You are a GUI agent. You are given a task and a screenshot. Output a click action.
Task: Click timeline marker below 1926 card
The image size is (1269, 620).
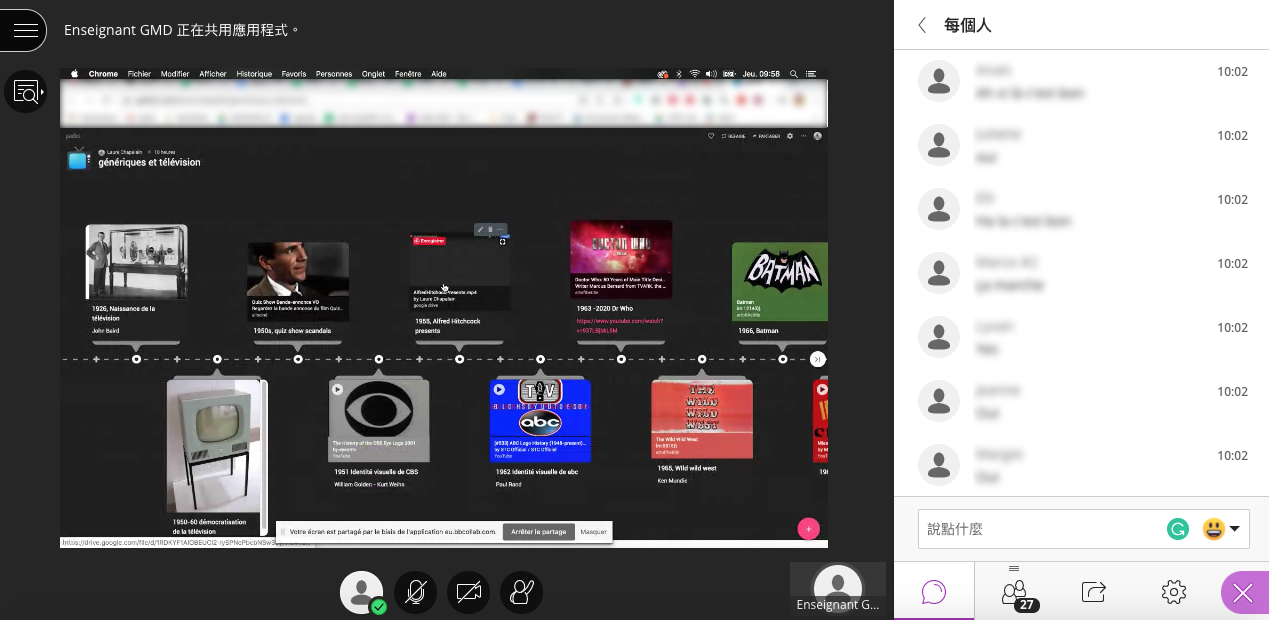[x=137, y=359]
